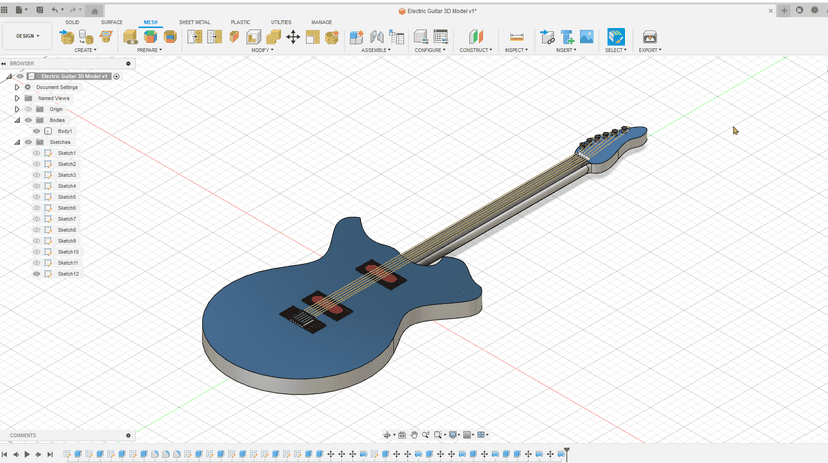The width and height of the screenshot is (828, 463).
Task: Expand the Origin folder in browser
Action: tap(17, 109)
